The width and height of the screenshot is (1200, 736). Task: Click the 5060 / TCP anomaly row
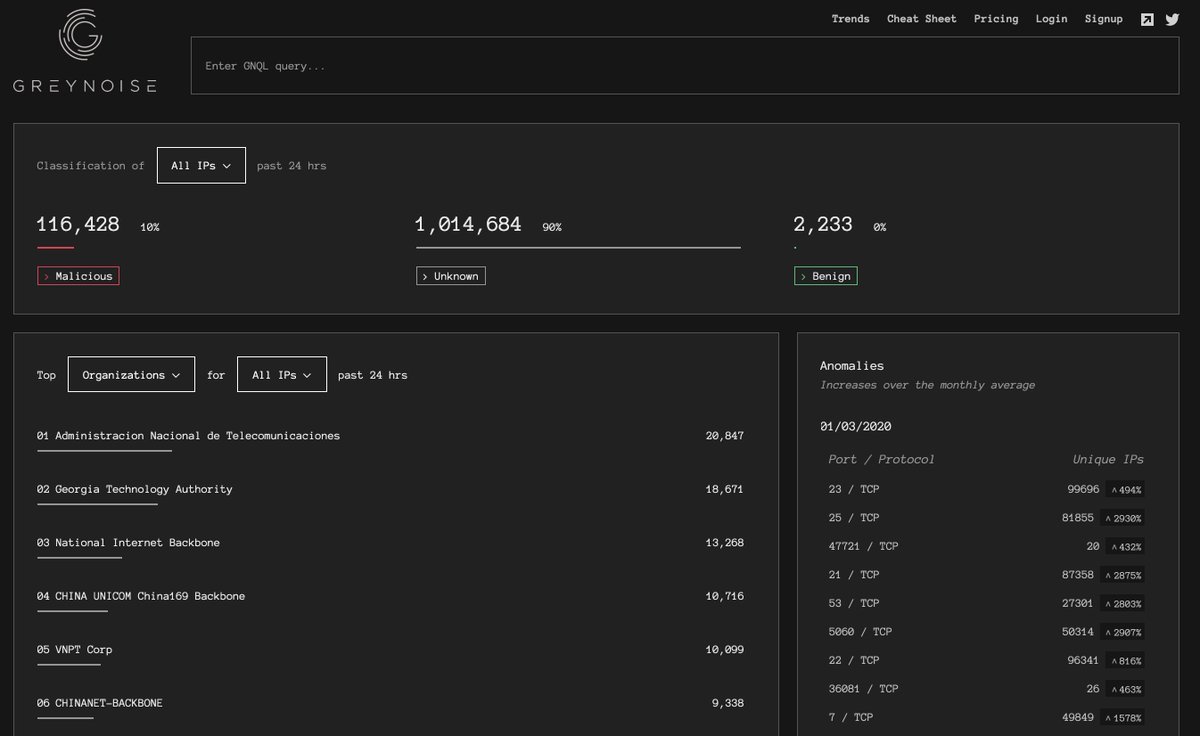coord(986,632)
